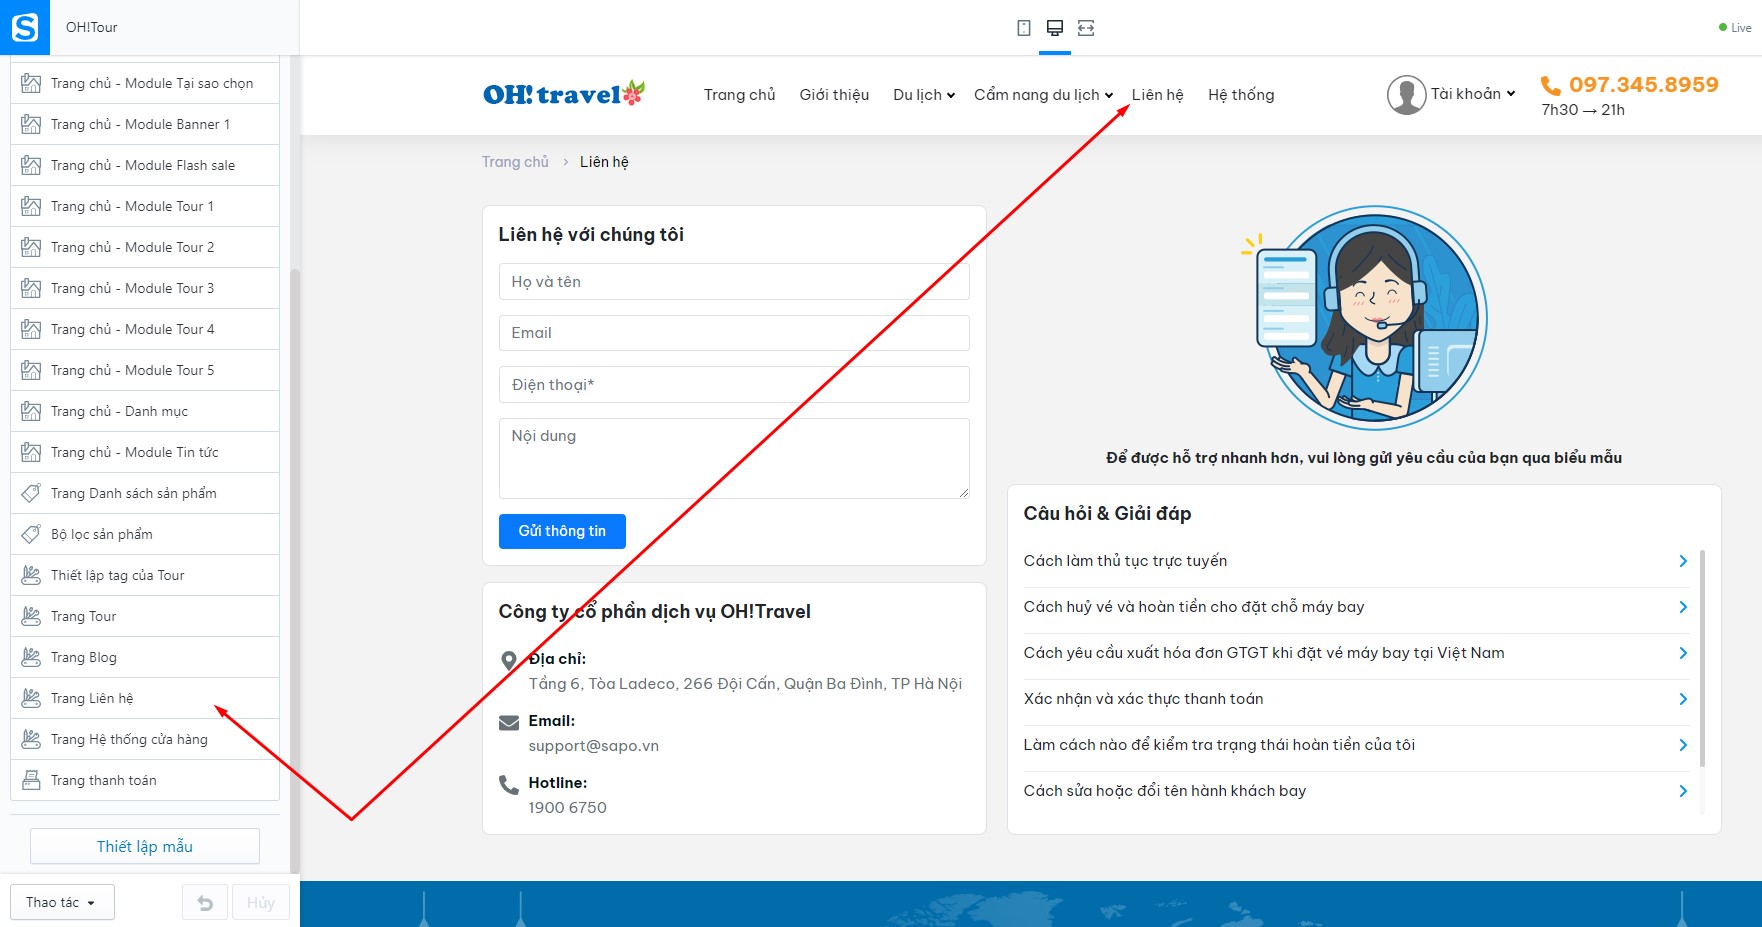Open Trang chủ - Module Tour 1 settings
The height and width of the screenshot is (927, 1762).
[x=145, y=206]
